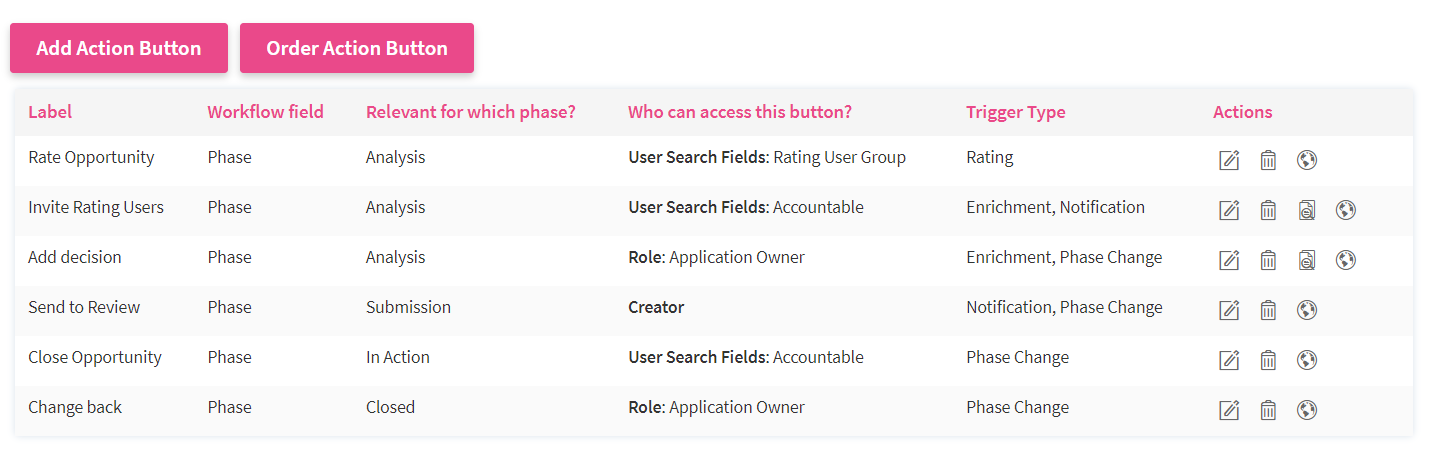Delete the Close Opportunity action
This screenshot has width=1443, height=456.
[x=1268, y=360]
